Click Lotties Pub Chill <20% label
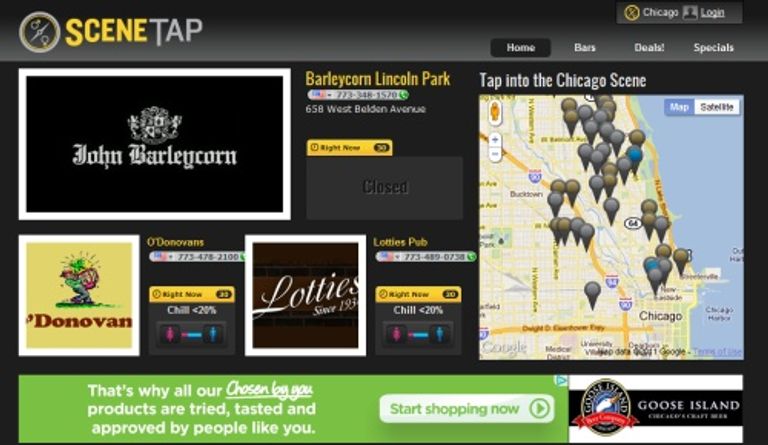The width and height of the screenshot is (768, 445). tap(418, 310)
